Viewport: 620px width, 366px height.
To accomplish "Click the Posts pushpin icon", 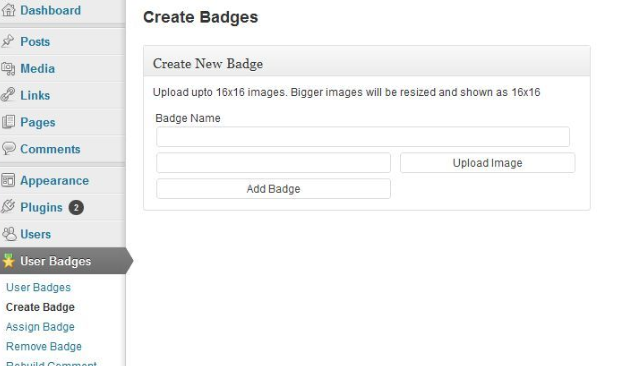I will tap(8, 41).
